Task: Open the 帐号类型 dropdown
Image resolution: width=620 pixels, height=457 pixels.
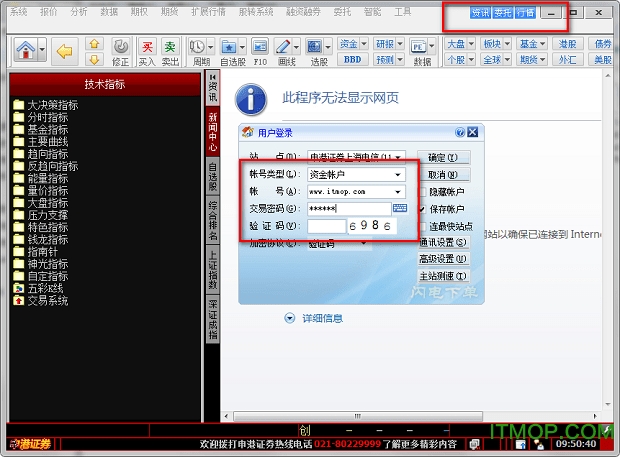Action: [x=398, y=174]
